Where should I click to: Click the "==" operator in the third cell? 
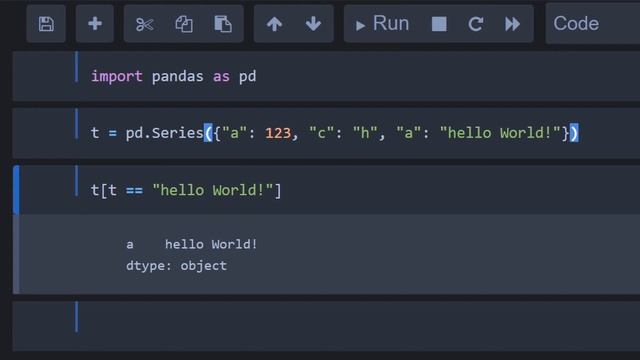point(134,191)
